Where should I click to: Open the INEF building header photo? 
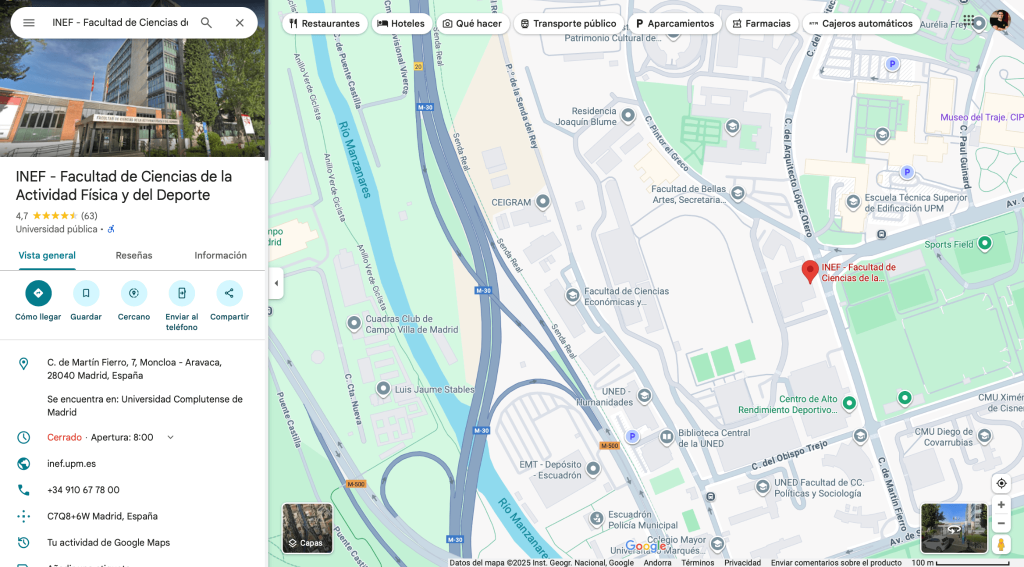pos(133,78)
